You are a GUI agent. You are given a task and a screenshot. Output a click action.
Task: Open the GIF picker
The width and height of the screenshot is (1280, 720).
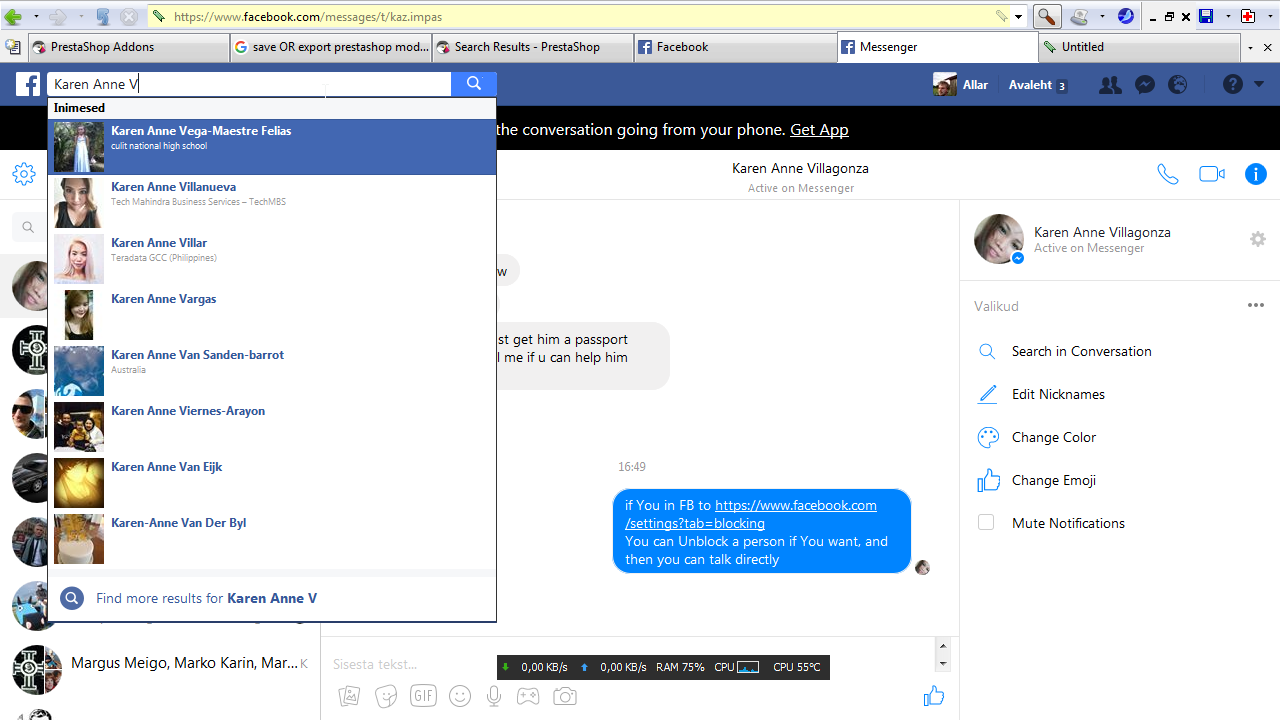click(423, 696)
